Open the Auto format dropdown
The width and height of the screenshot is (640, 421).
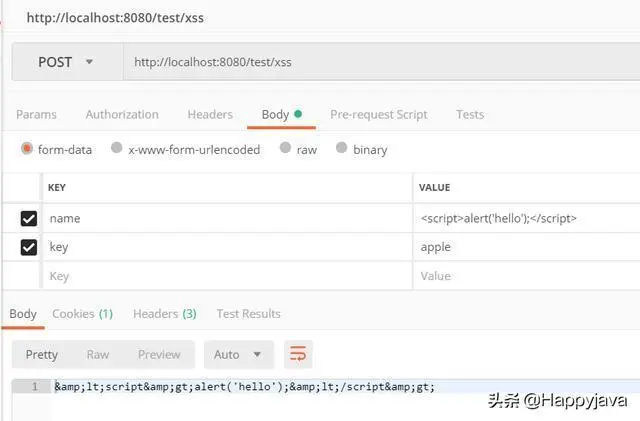coord(238,354)
